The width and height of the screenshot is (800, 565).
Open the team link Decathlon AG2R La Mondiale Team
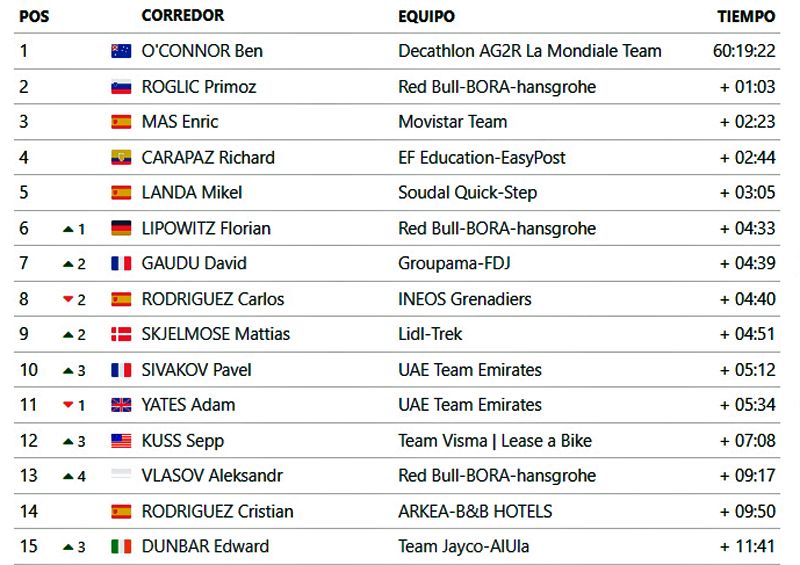pos(530,51)
